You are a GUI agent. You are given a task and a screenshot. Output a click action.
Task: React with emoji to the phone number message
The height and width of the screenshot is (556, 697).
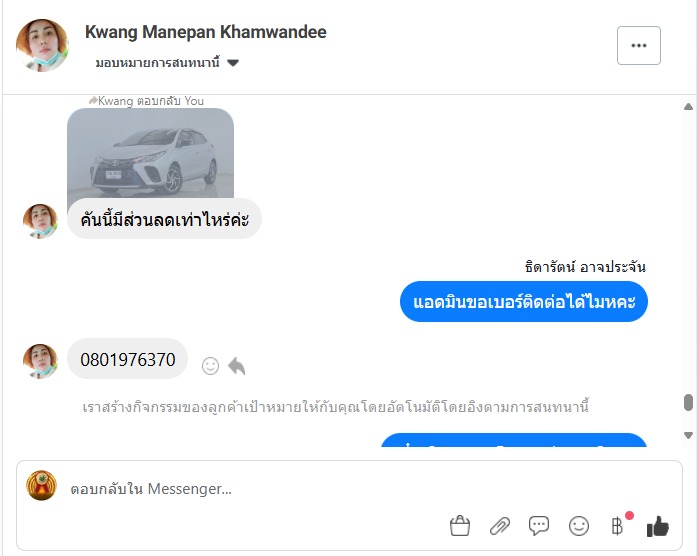(210, 366)
